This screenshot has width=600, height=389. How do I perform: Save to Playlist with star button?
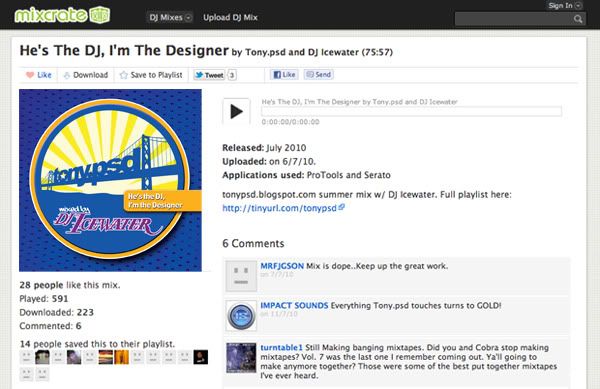pyautogui.click(x=151, y=75)
